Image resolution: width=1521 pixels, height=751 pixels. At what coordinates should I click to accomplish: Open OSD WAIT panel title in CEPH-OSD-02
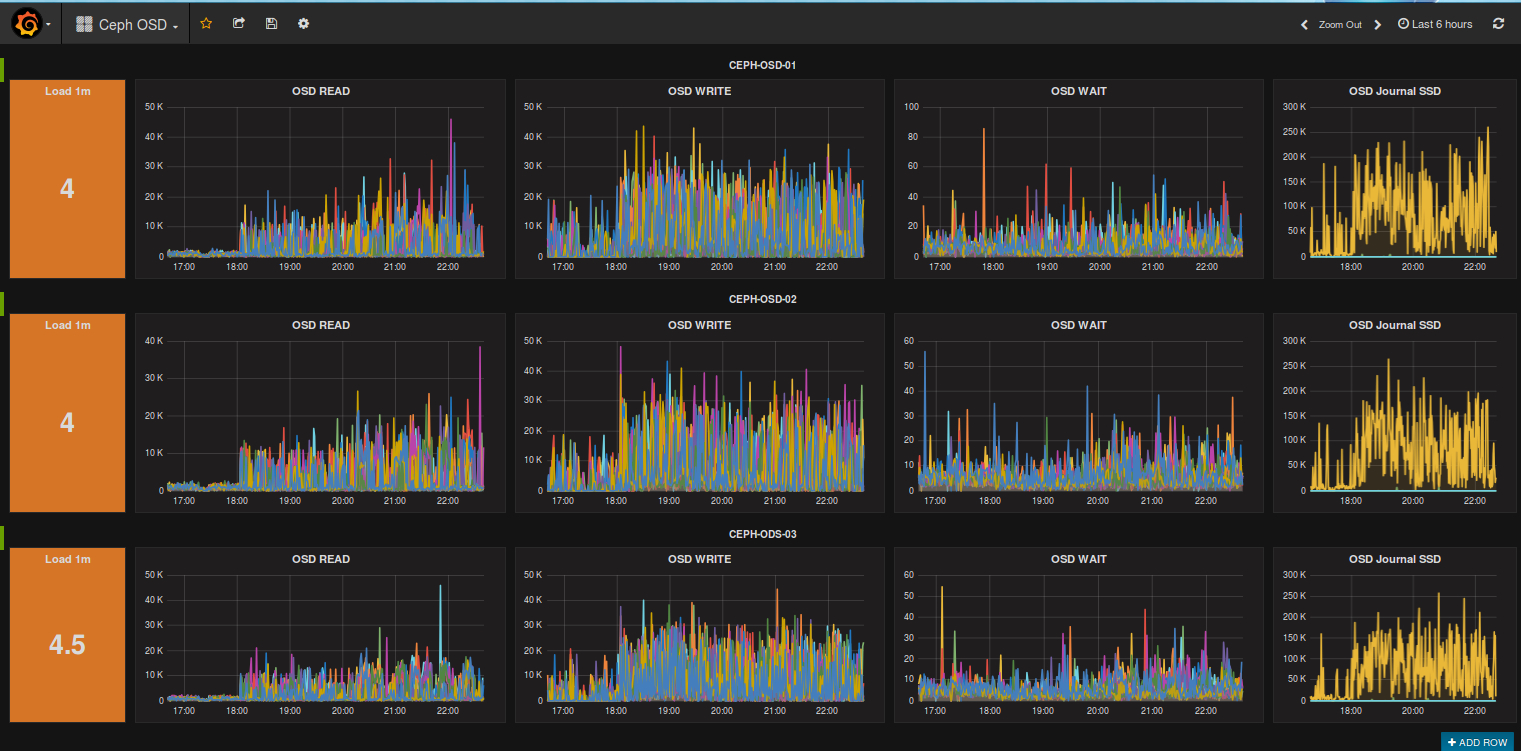pyautogui.click(x=1078, y=325)
